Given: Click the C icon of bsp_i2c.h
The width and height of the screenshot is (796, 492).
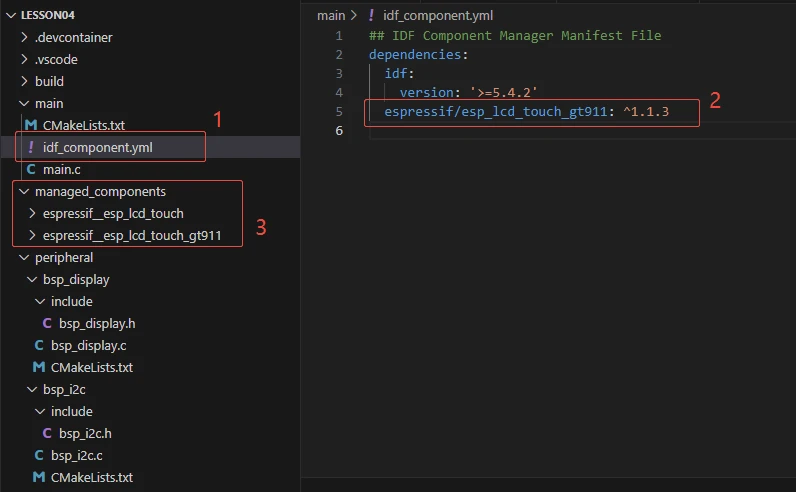Looking at the screenshot, I should point(47,433).
